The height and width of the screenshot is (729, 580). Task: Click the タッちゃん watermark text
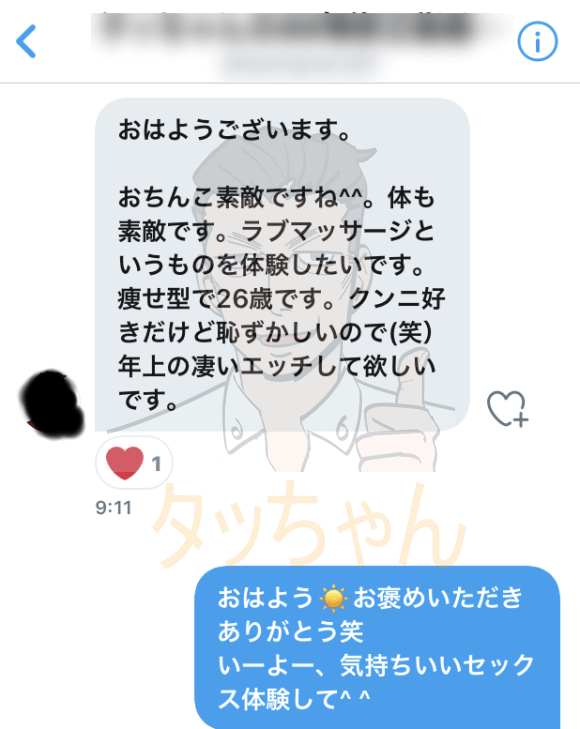[309, 524]
